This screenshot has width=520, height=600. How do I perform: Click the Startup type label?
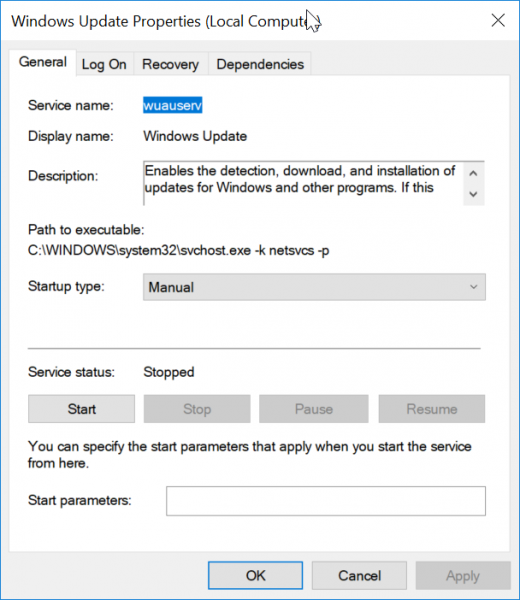(x=66, y=286)
